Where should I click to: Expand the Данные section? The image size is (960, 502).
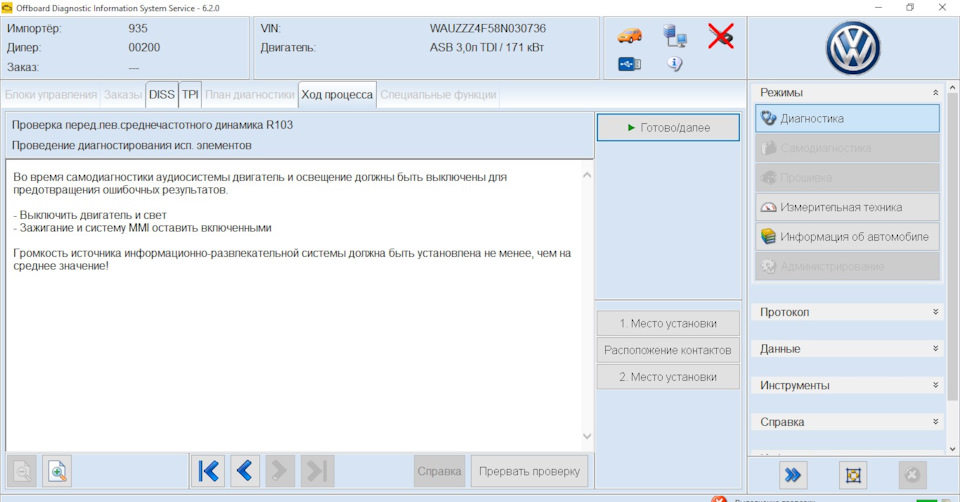(x=936, y=349)
